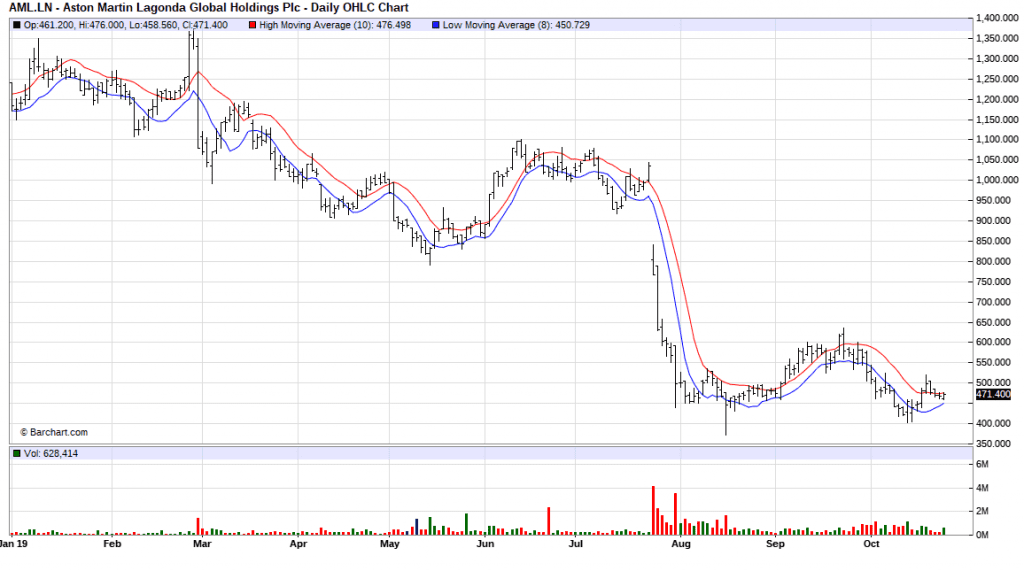The height and width of the screenshot is (571, 1024).
Task: Click the Oct label on the date axis
Action: point(870,546)
